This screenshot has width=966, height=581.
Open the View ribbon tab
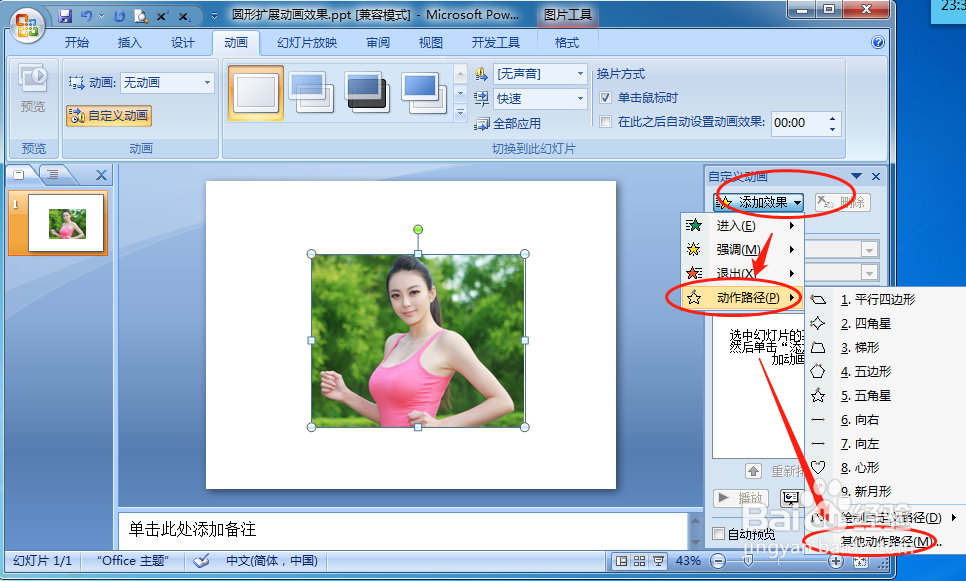(x=431, y=43)
